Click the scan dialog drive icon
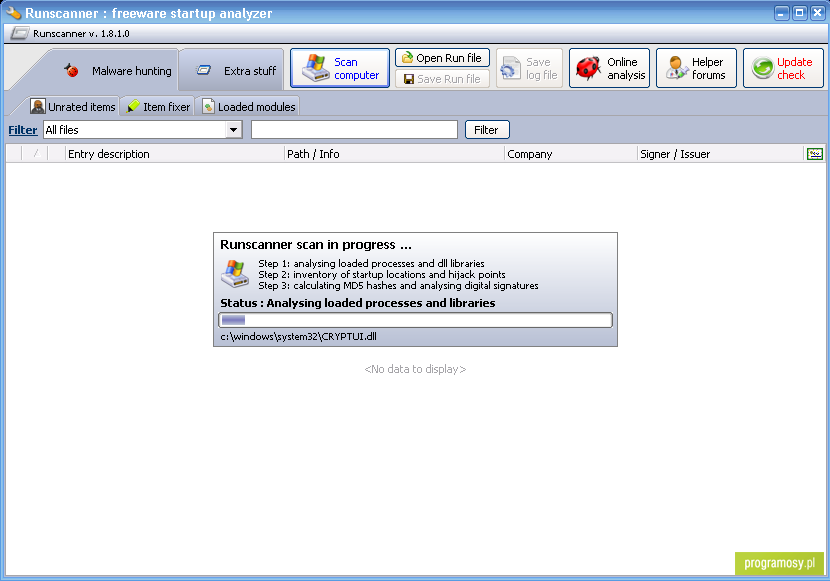The width and height of the screenshot is (830, 581). point(235,274)
